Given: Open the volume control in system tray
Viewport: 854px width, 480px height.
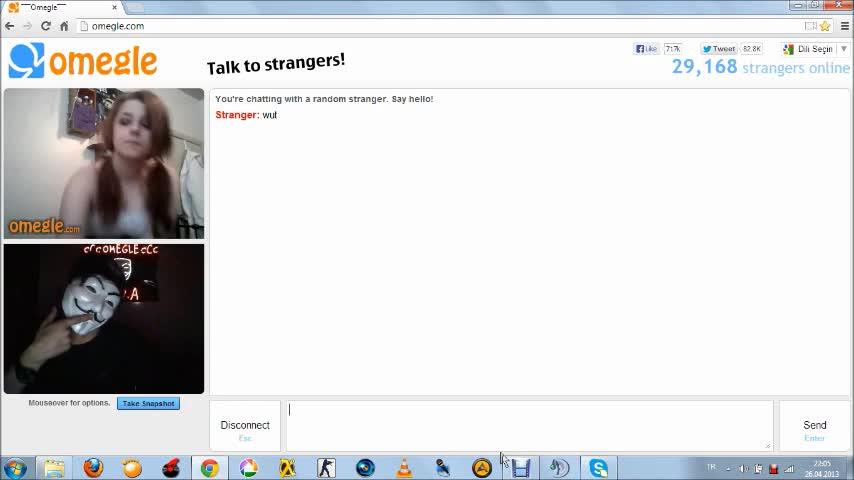Looking at the screenshot, I should (743, 469).
